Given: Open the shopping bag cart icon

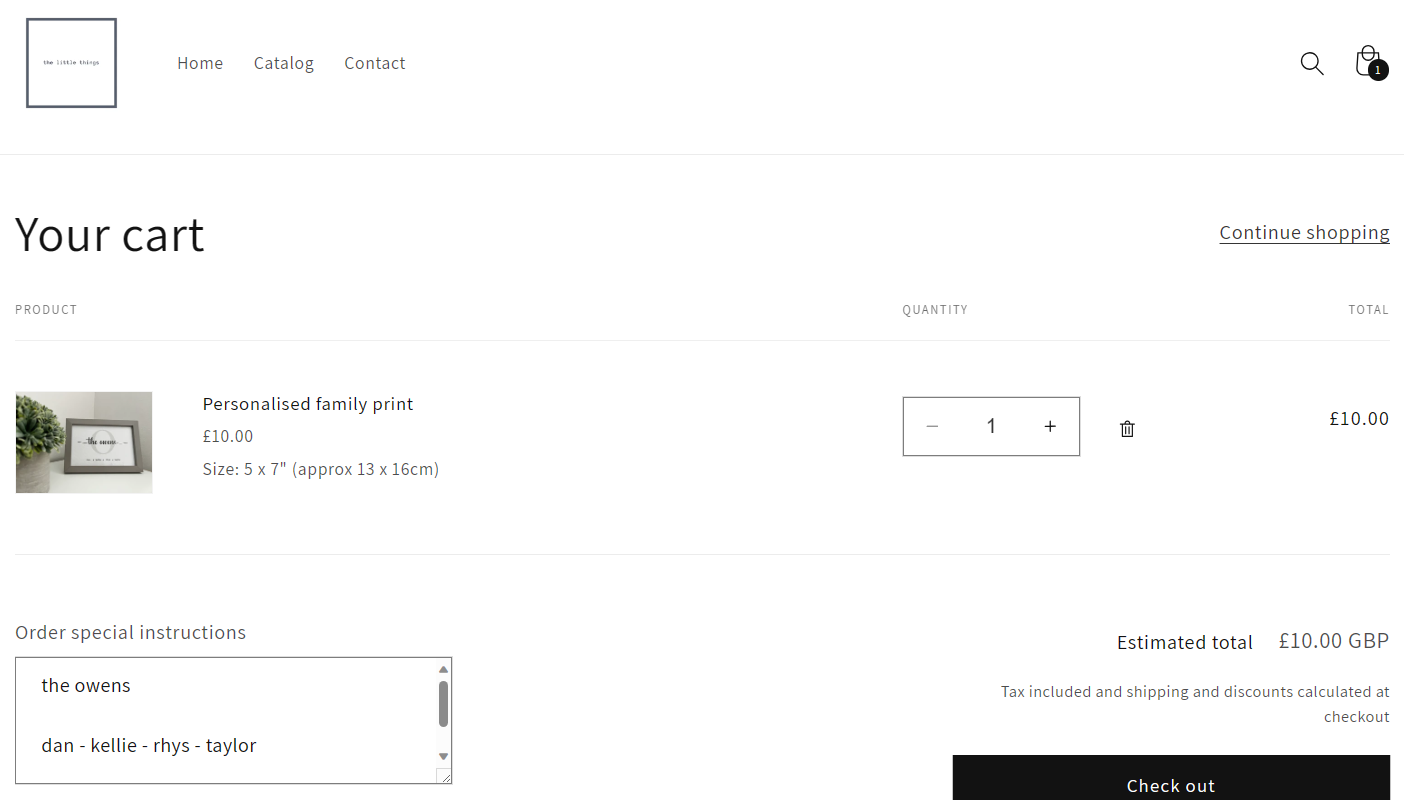Looking at the screenshot, I should [1370, 63].
